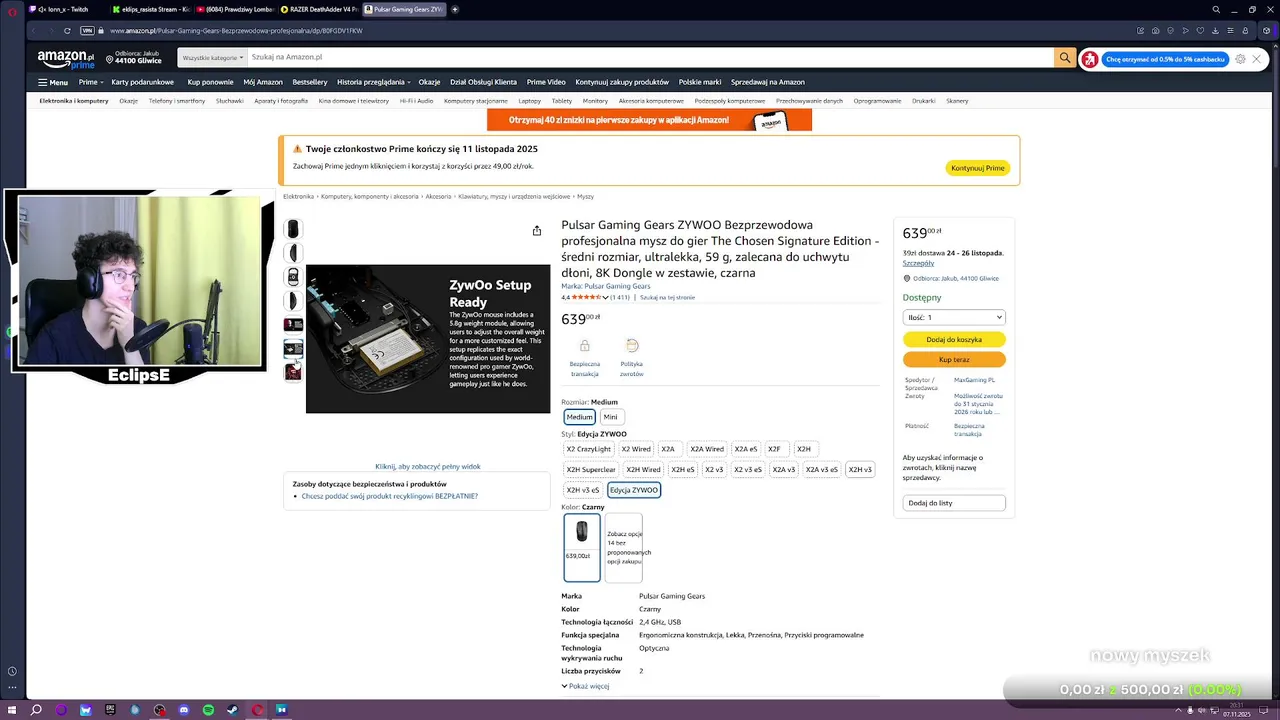Viewport: 1280px width, 720px height.
Task: Launch Steam from the taskbar
Action: [x=232, y=710]
